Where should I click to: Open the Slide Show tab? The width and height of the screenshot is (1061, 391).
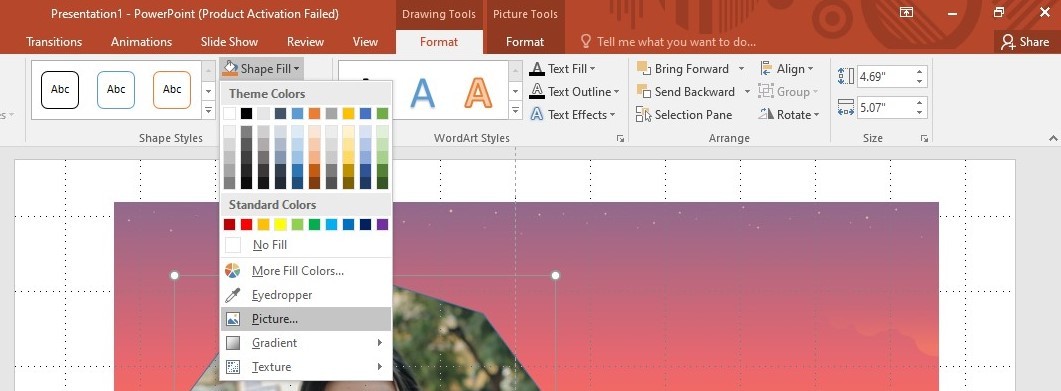pyautogui.click(x=229, y=42)
